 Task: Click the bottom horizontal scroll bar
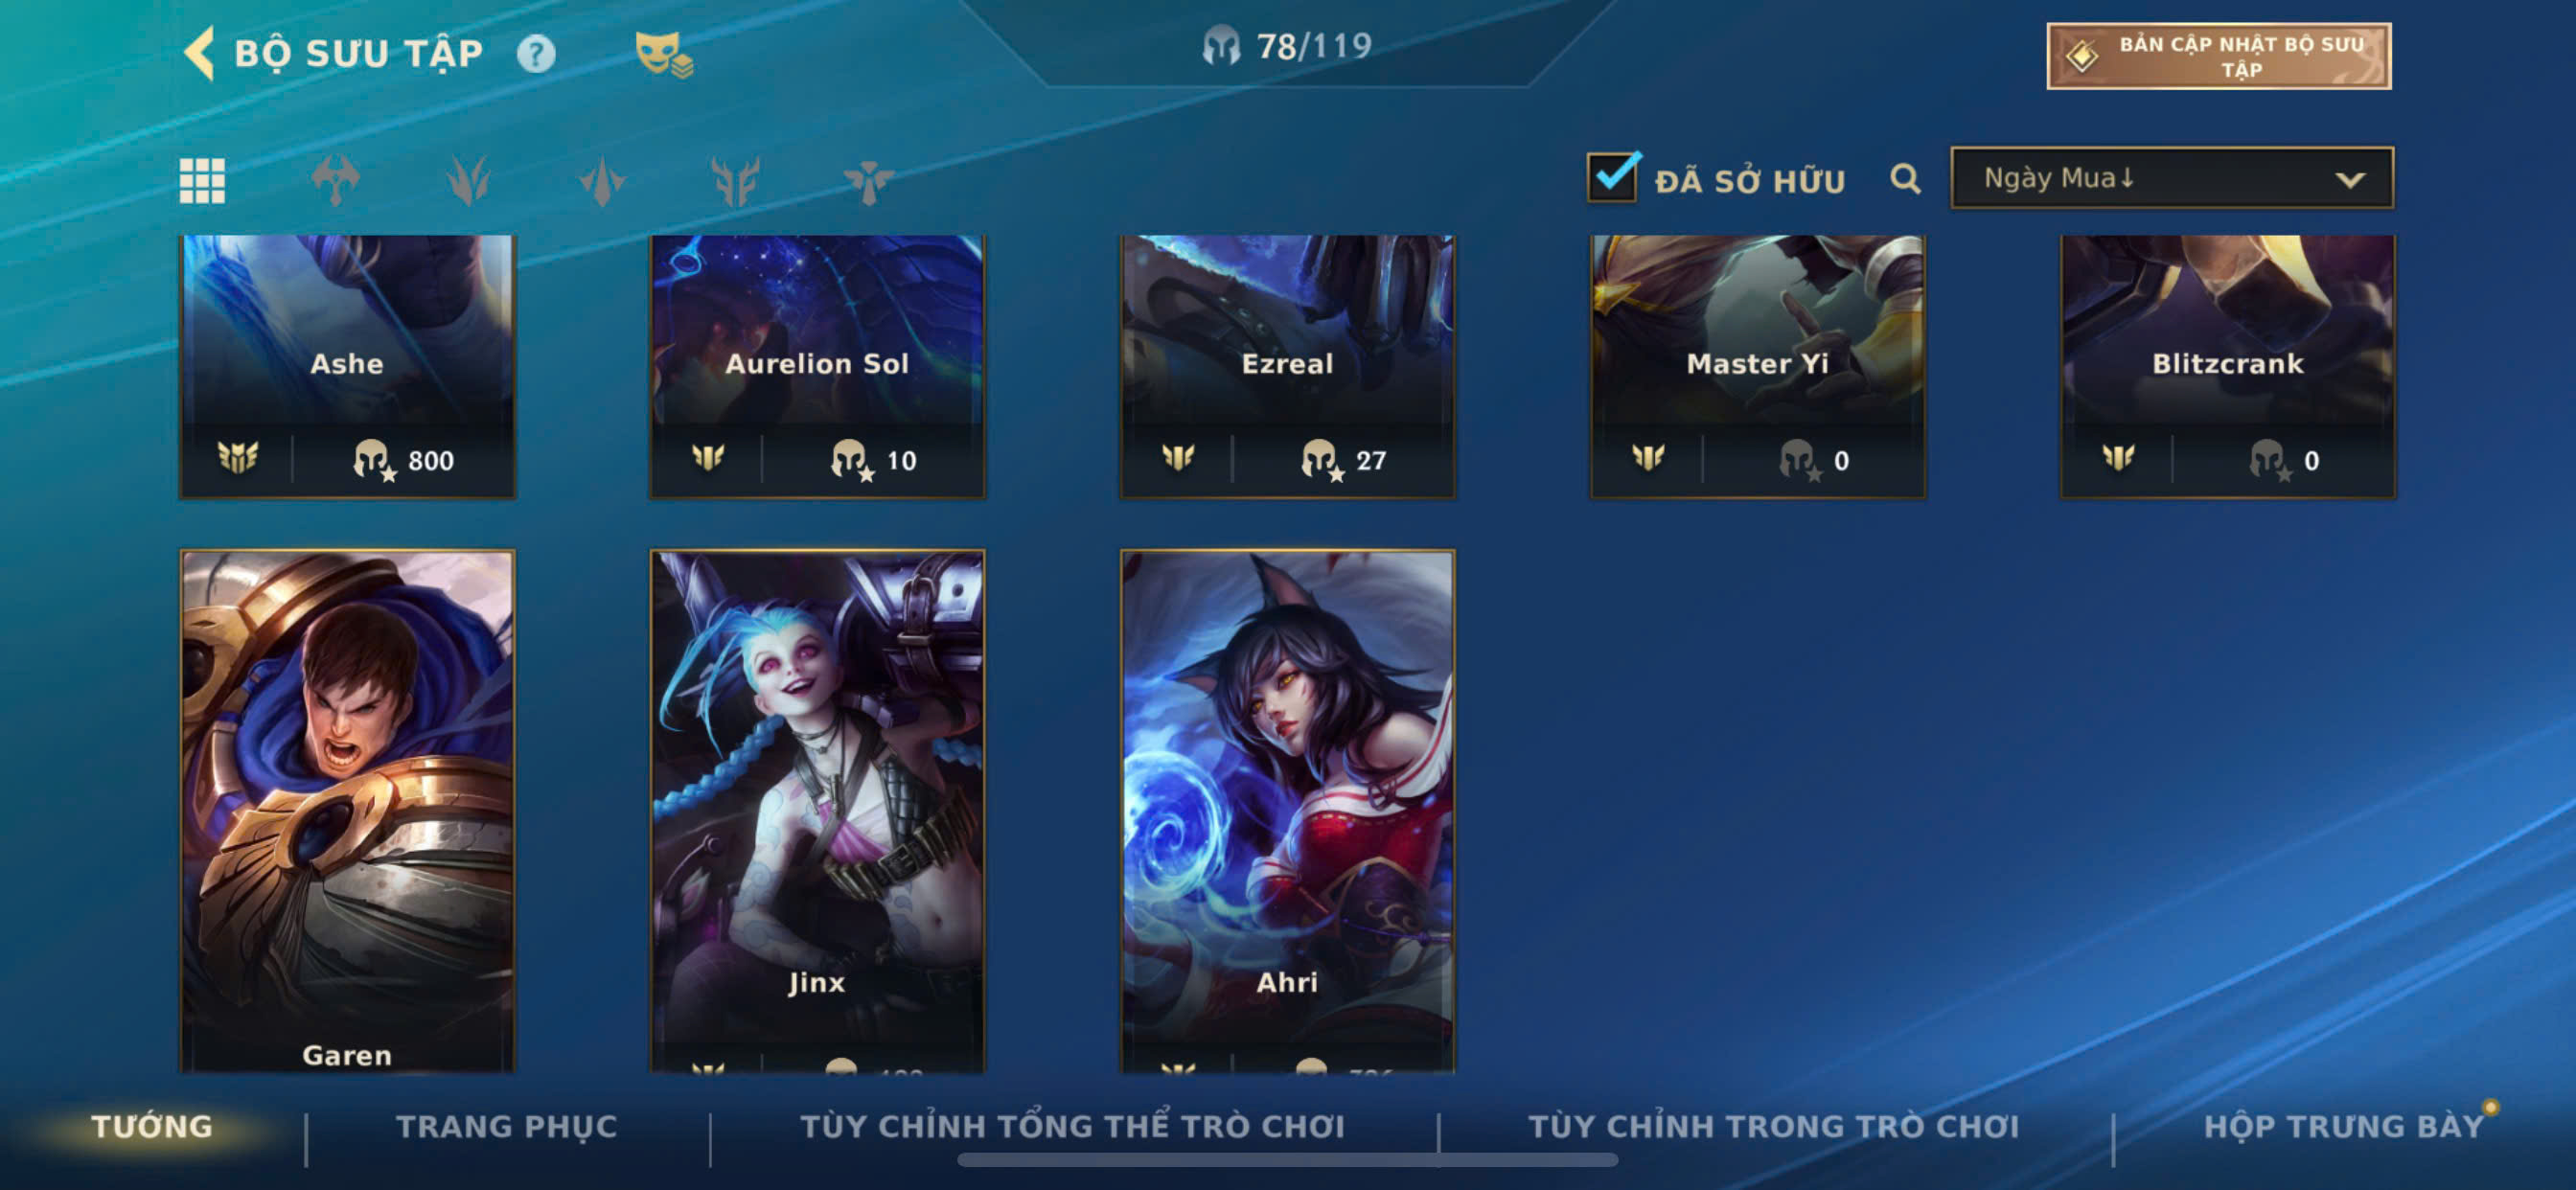pyautogui.click(x=1287, y=1160)
